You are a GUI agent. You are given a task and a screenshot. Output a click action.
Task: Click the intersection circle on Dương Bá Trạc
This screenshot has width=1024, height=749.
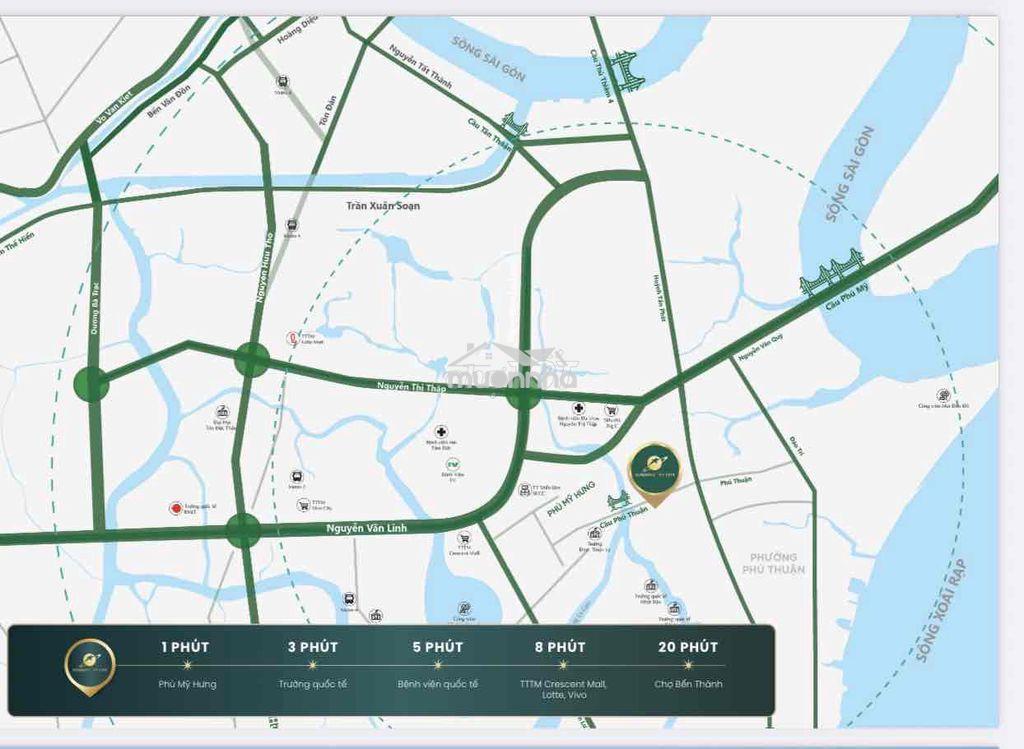pos(91,383)
